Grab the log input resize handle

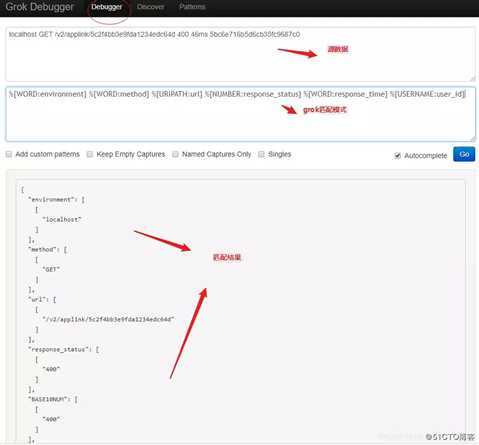pos(473,79)
